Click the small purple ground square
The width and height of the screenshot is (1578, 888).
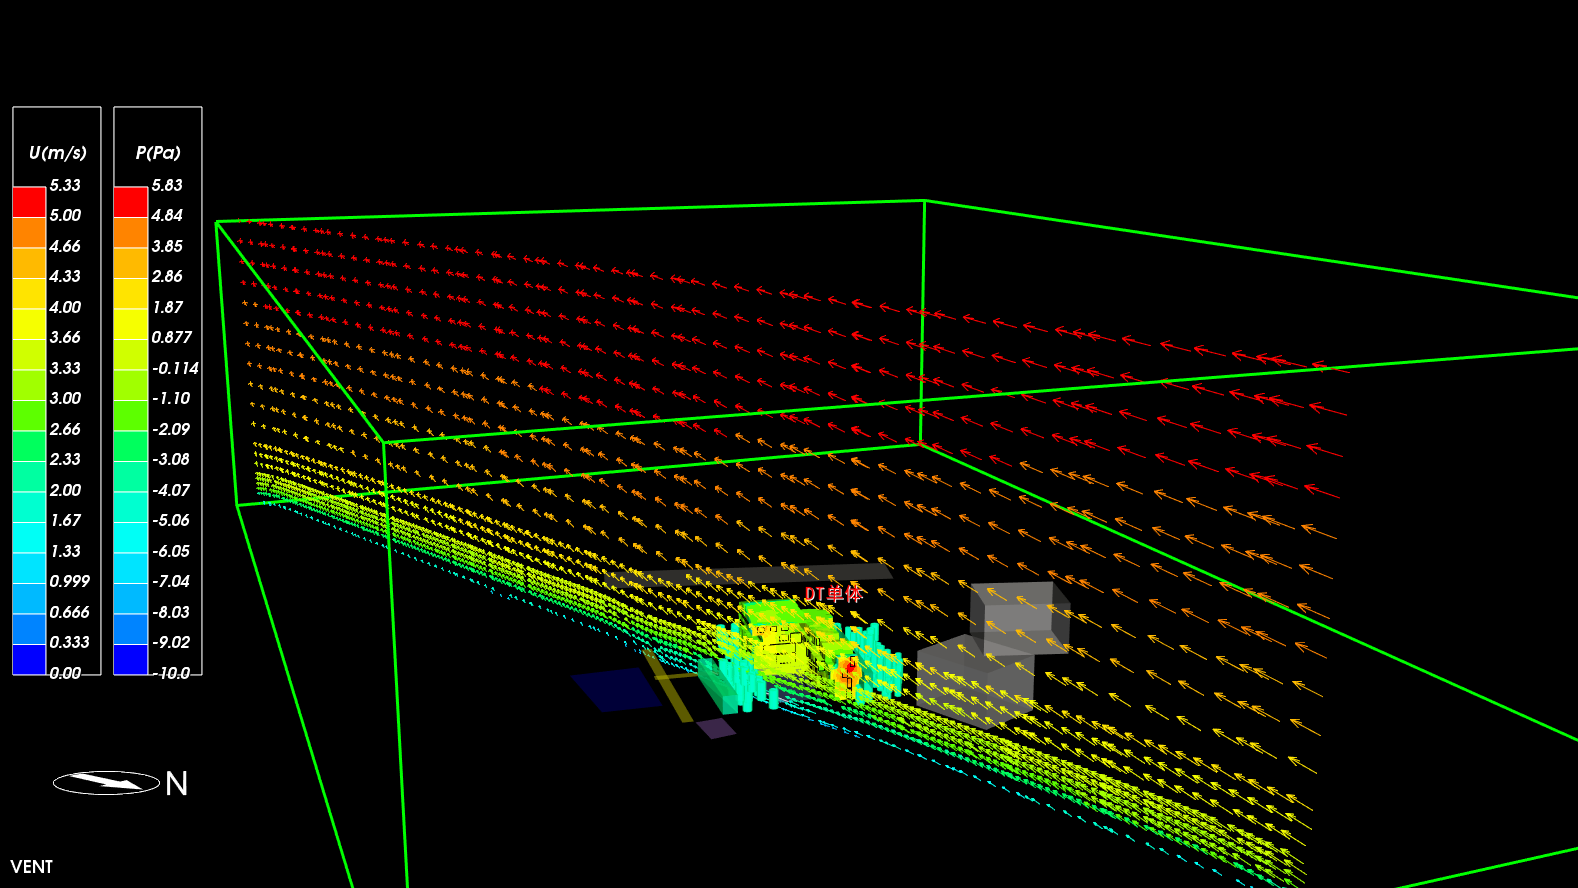[x=715, y=728]
